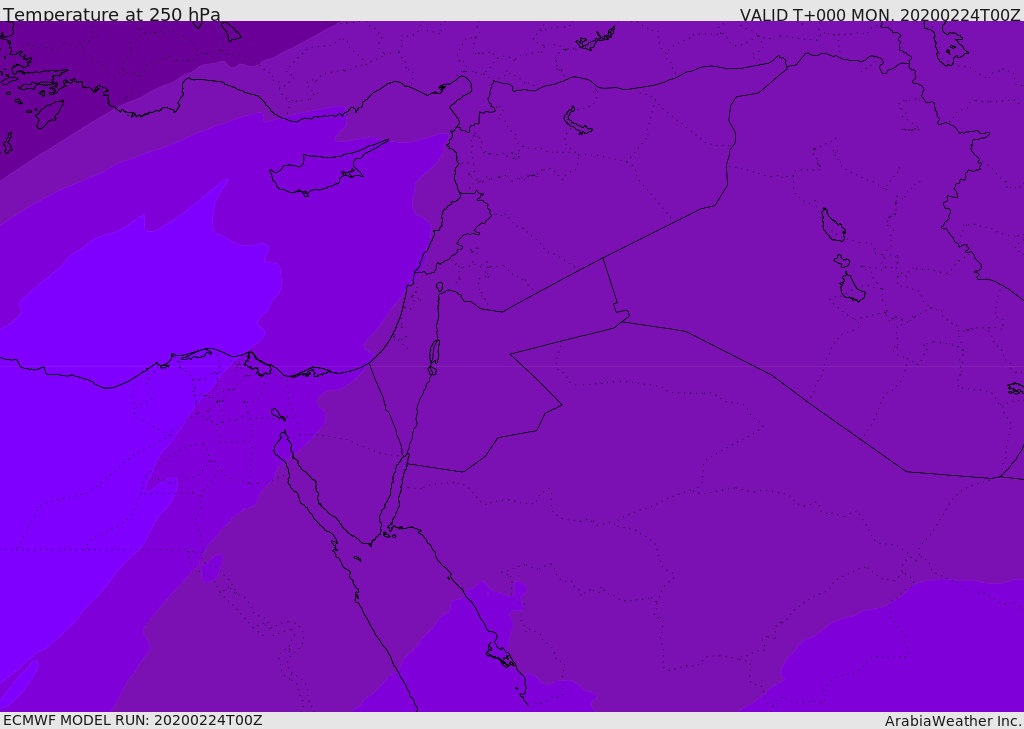1024x729 pixels.
Task: Click the VALID T+000 timestamp text
Action: pos(880,15)
